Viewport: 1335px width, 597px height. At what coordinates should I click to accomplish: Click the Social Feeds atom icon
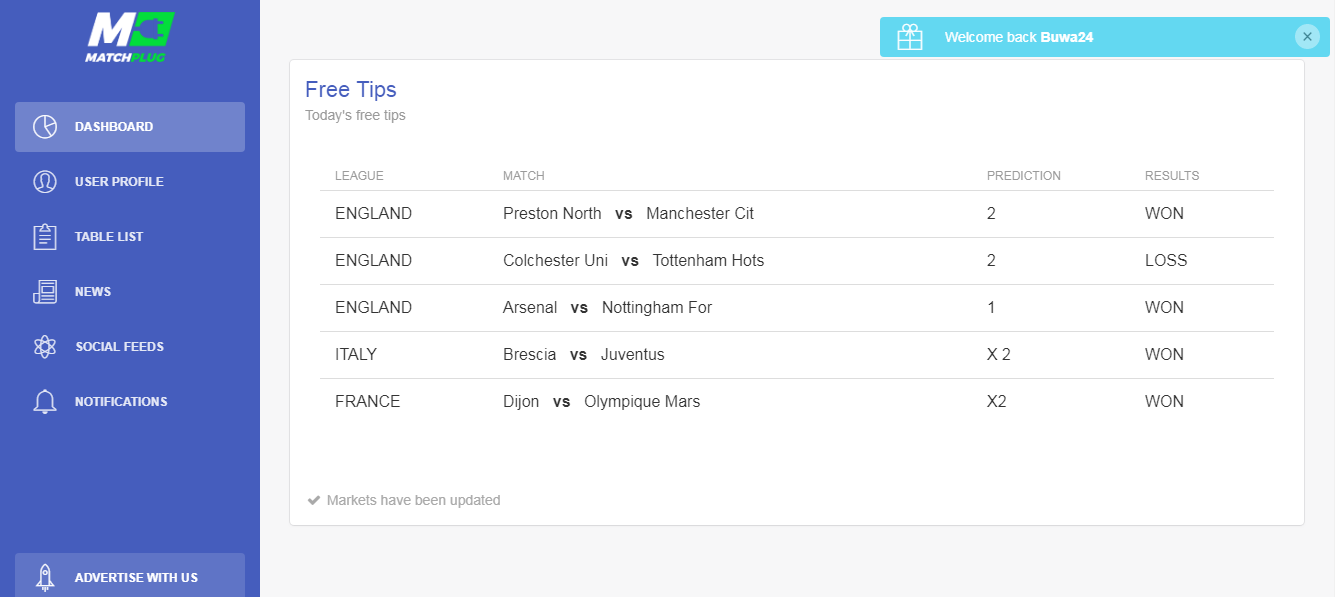[x=45, y=347]
